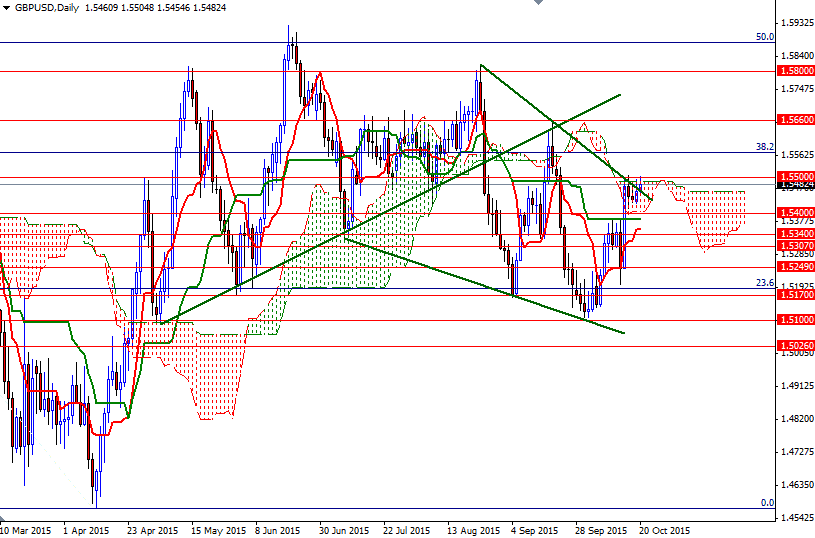Screen dimensions: 815x538
Task: Select the 1.5026 red price label
Action: coord(795,346)
